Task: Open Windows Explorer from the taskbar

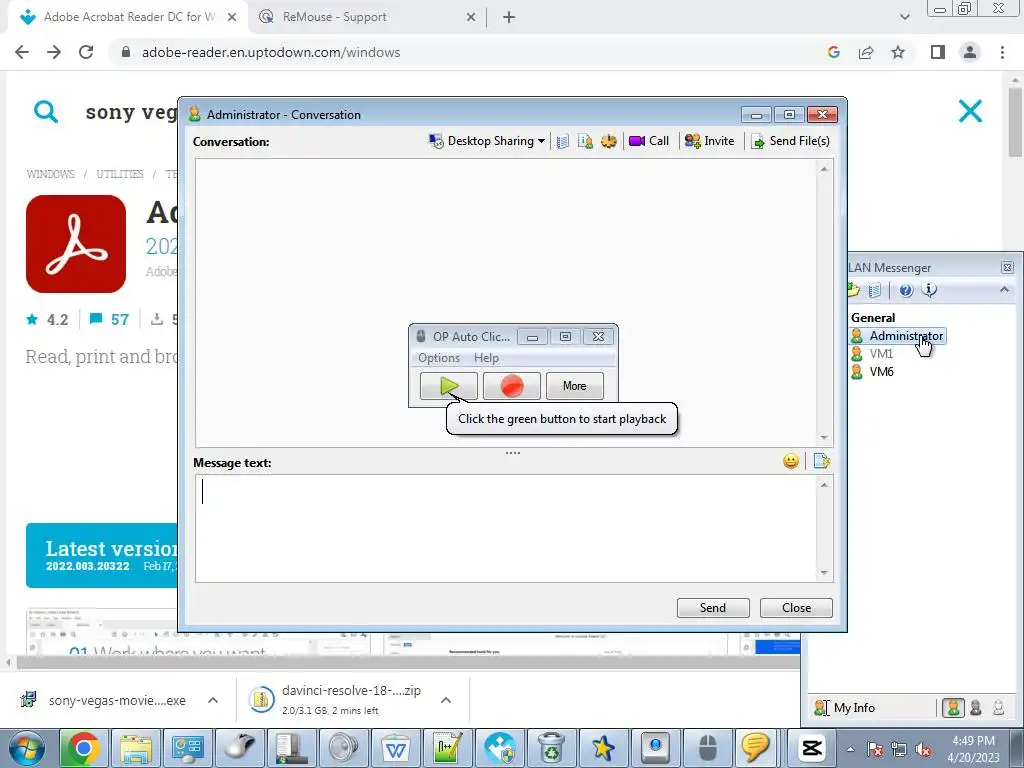Action: [x=136, y=748]
